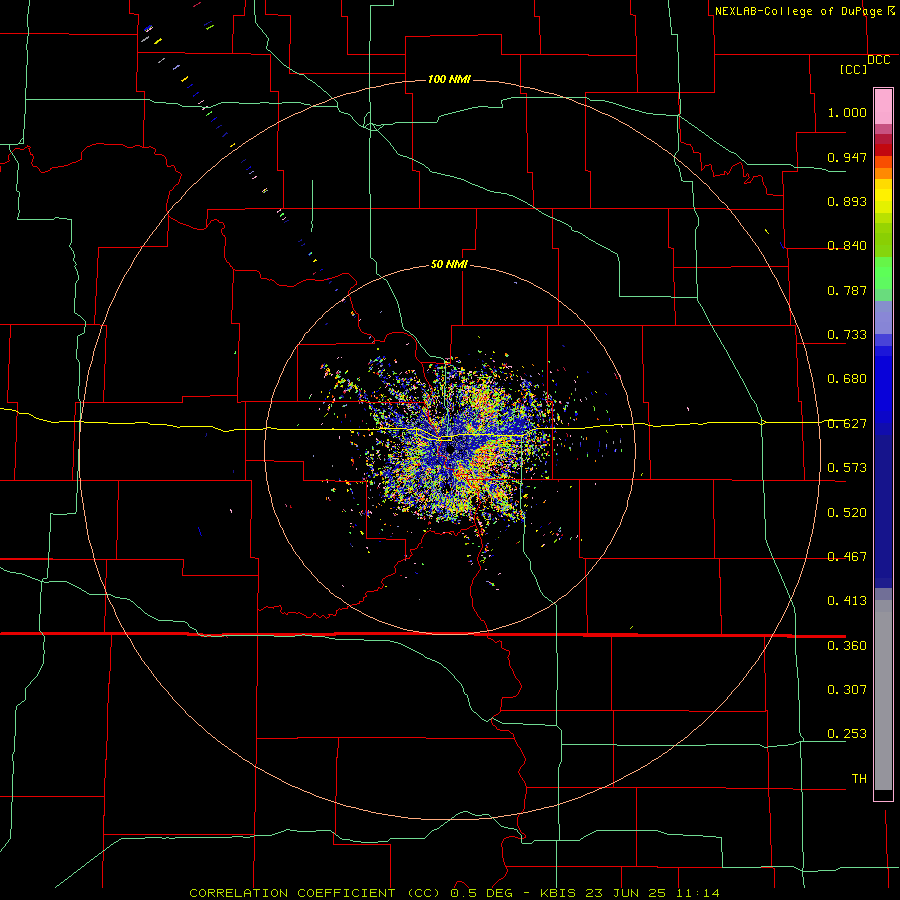900x900 pixels.
Task: Click the 0.5 DEG elevation text
Action: [481, 893]
